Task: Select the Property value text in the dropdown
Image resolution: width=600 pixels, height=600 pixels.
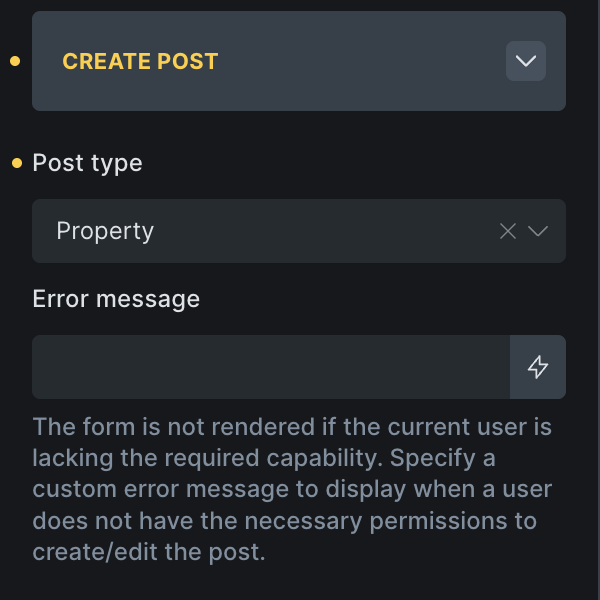Action: 105,231
